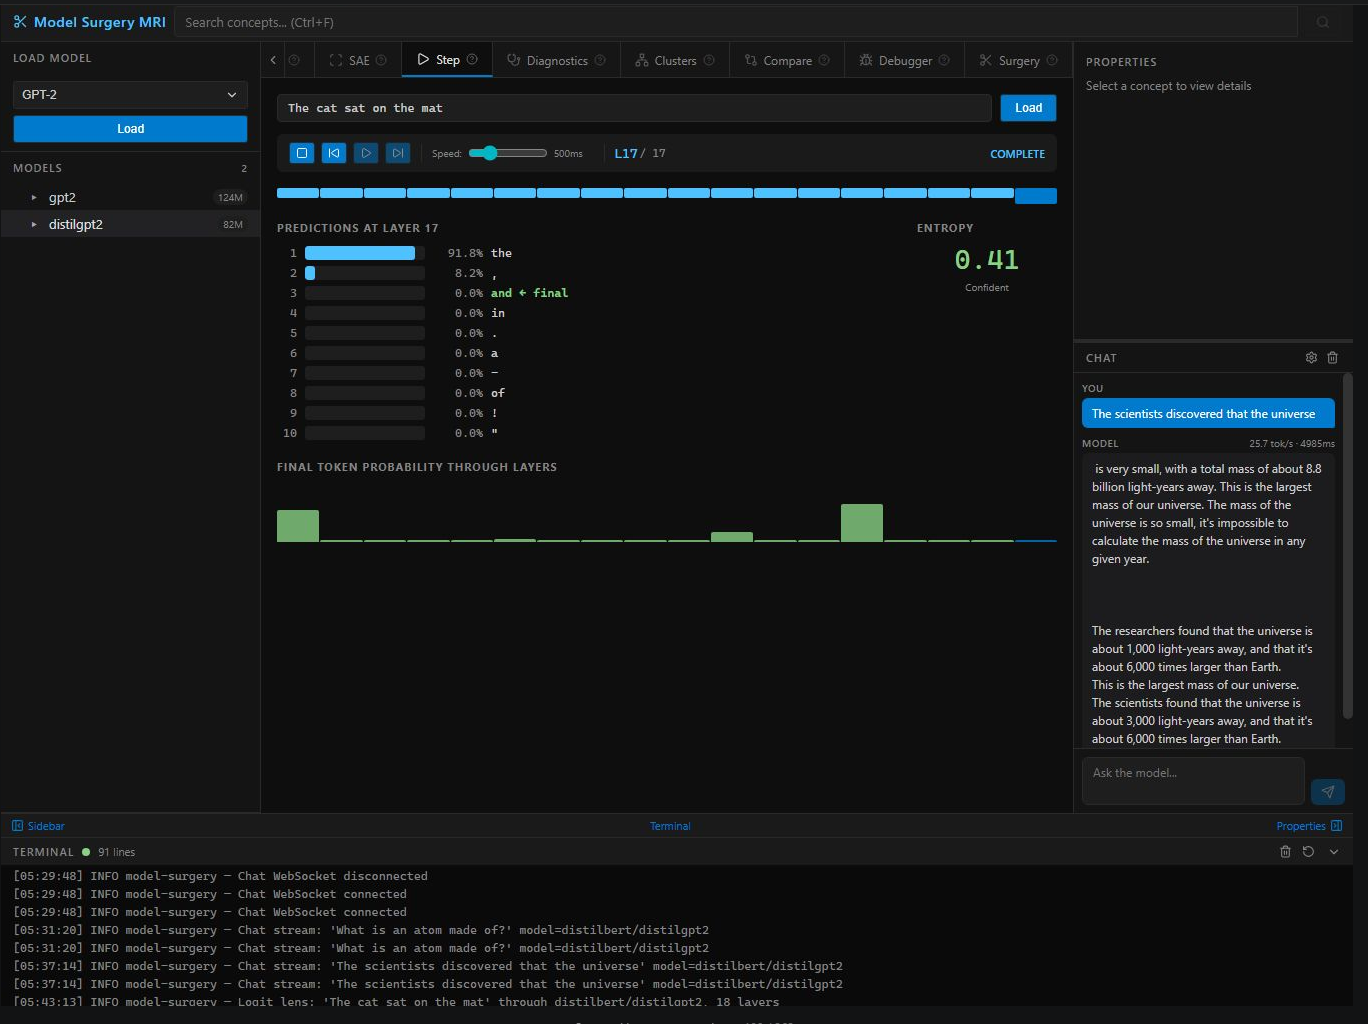This screenshot has height=1024, width=1368.
Task: Switch to the Compare view
Action: 786,60
